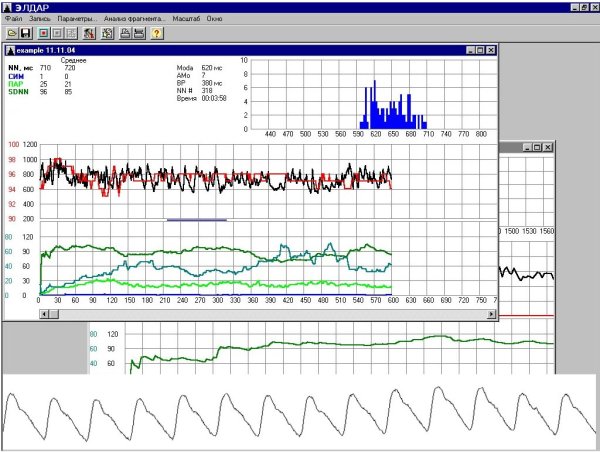The height and width of the screenshot is (452, 600).
Task: Click the second printer-style icon beside help
Action: coord(139,33)
